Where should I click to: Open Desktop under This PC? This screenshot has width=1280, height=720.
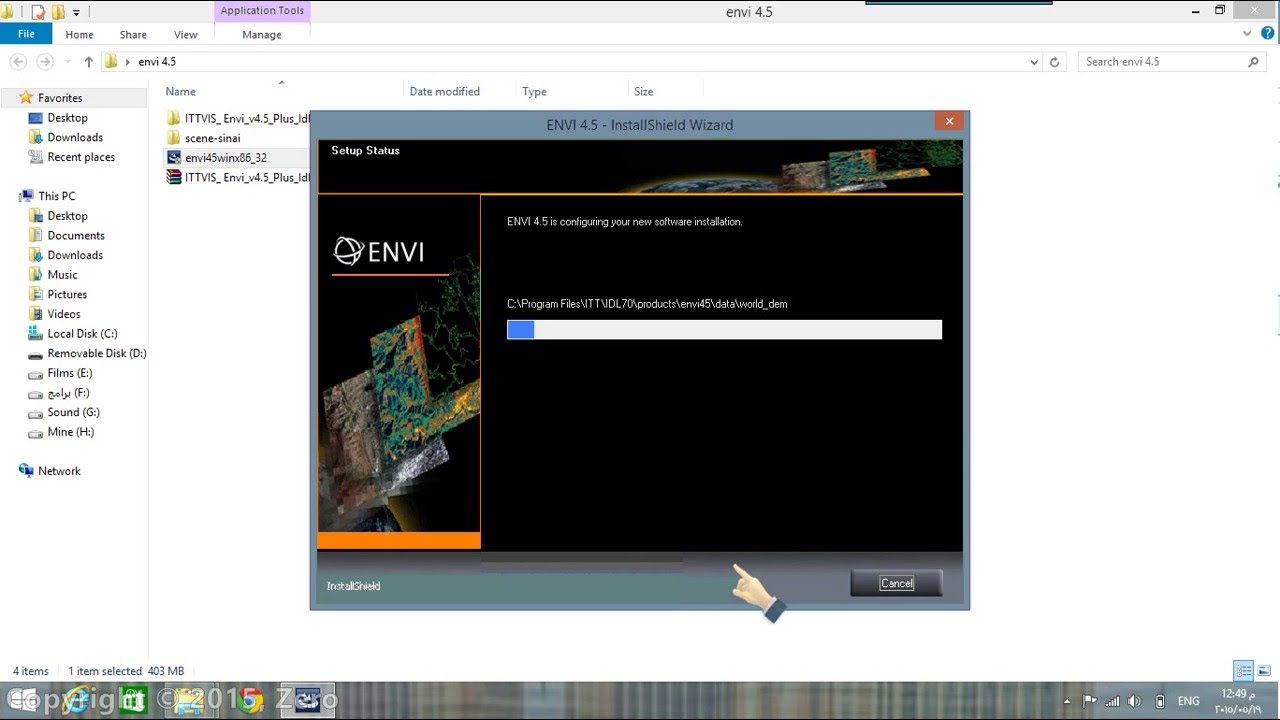pos(67,216)
